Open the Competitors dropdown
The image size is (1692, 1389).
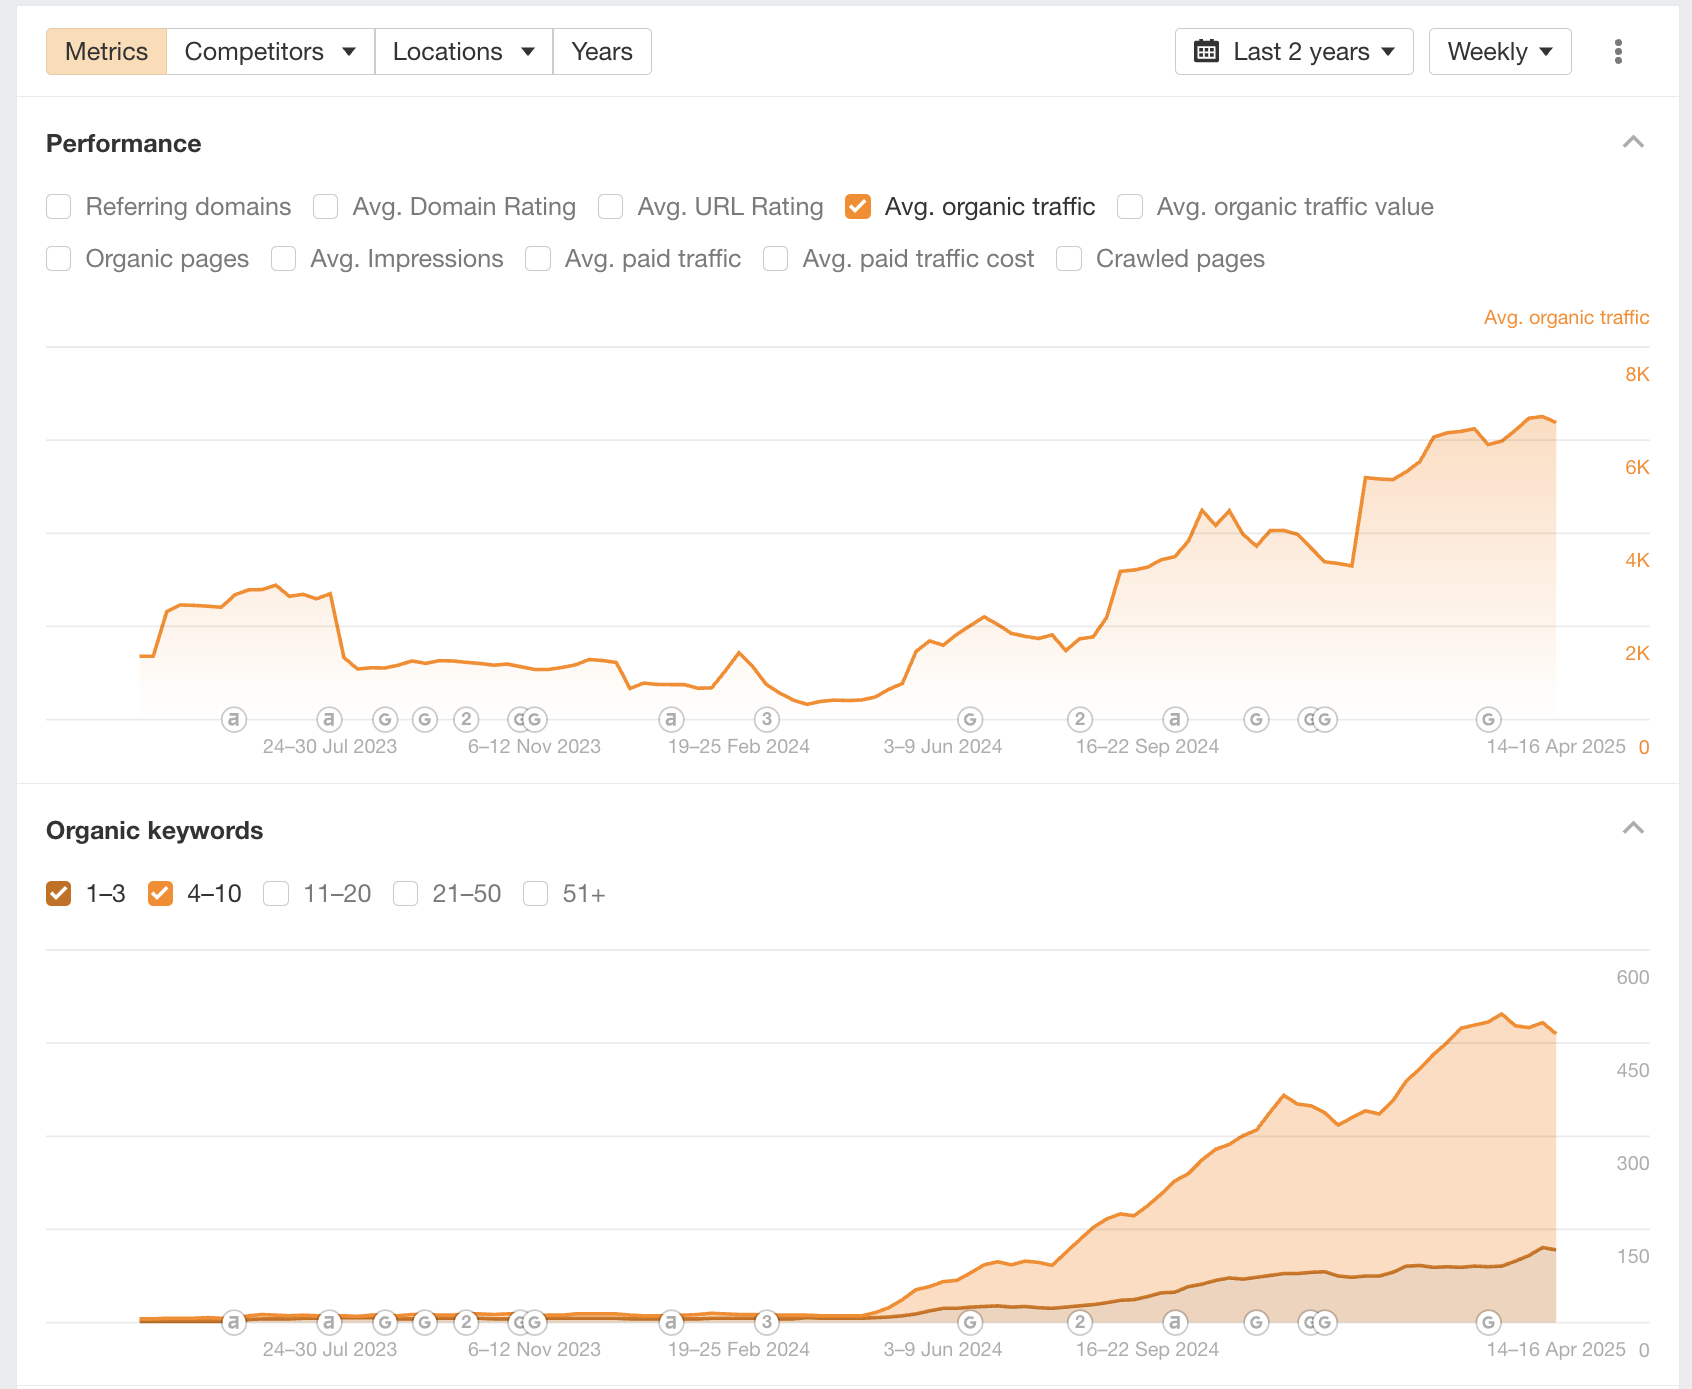click(270, 52)
